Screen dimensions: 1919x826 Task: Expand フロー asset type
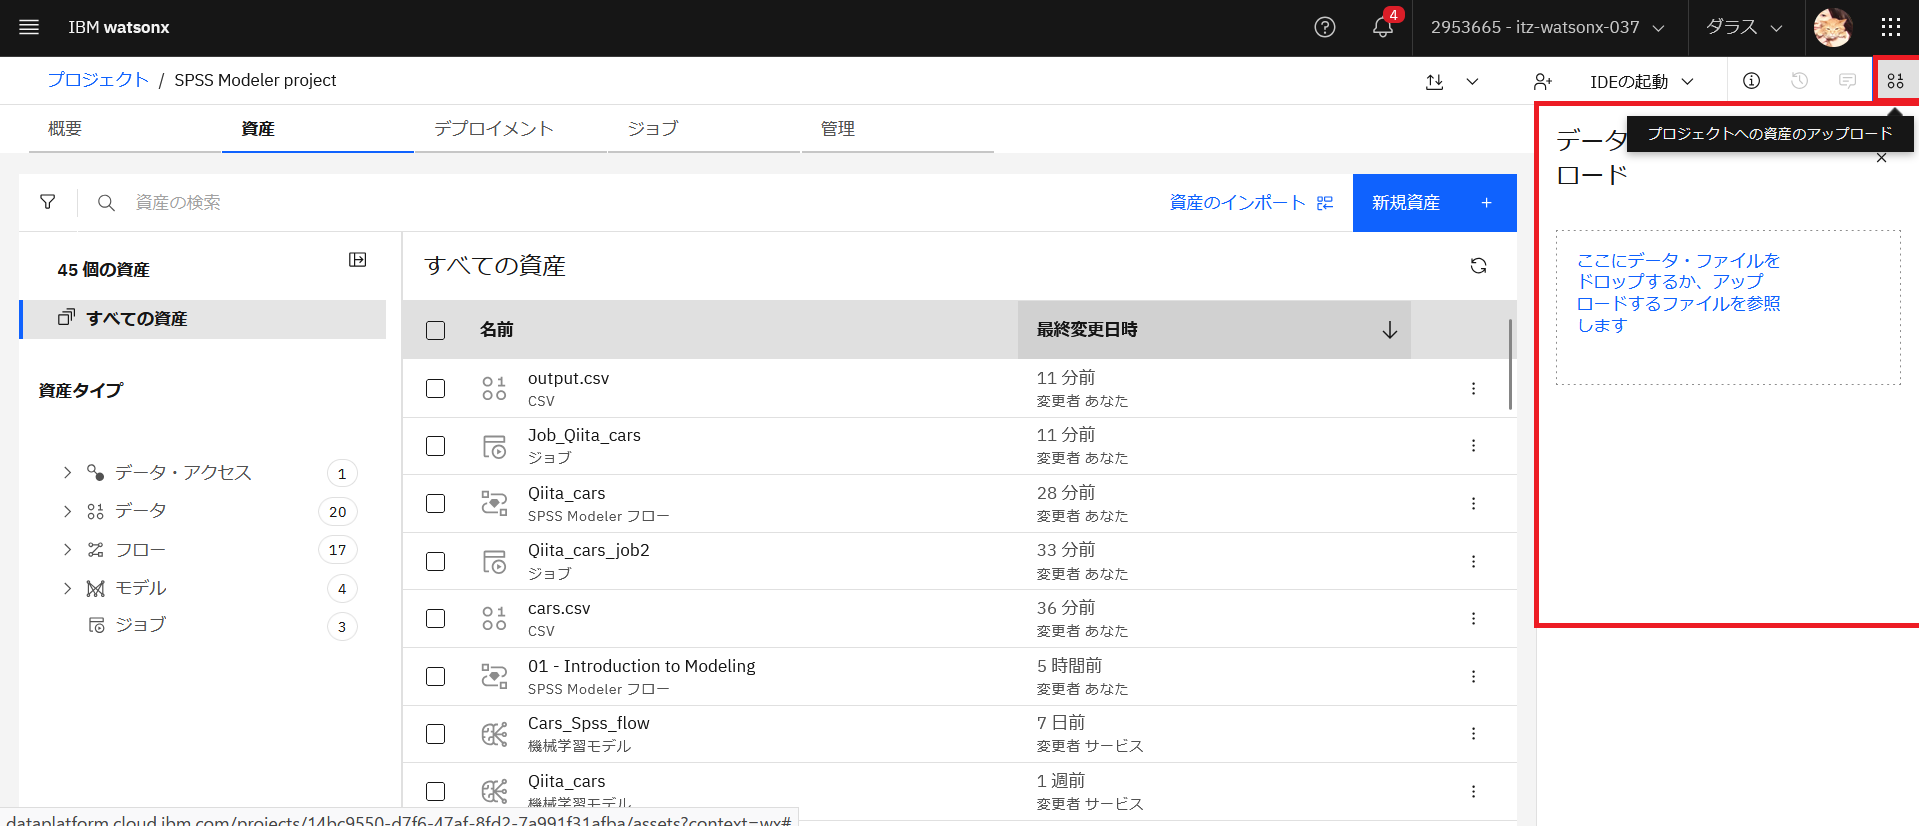(x=67, y=550)
